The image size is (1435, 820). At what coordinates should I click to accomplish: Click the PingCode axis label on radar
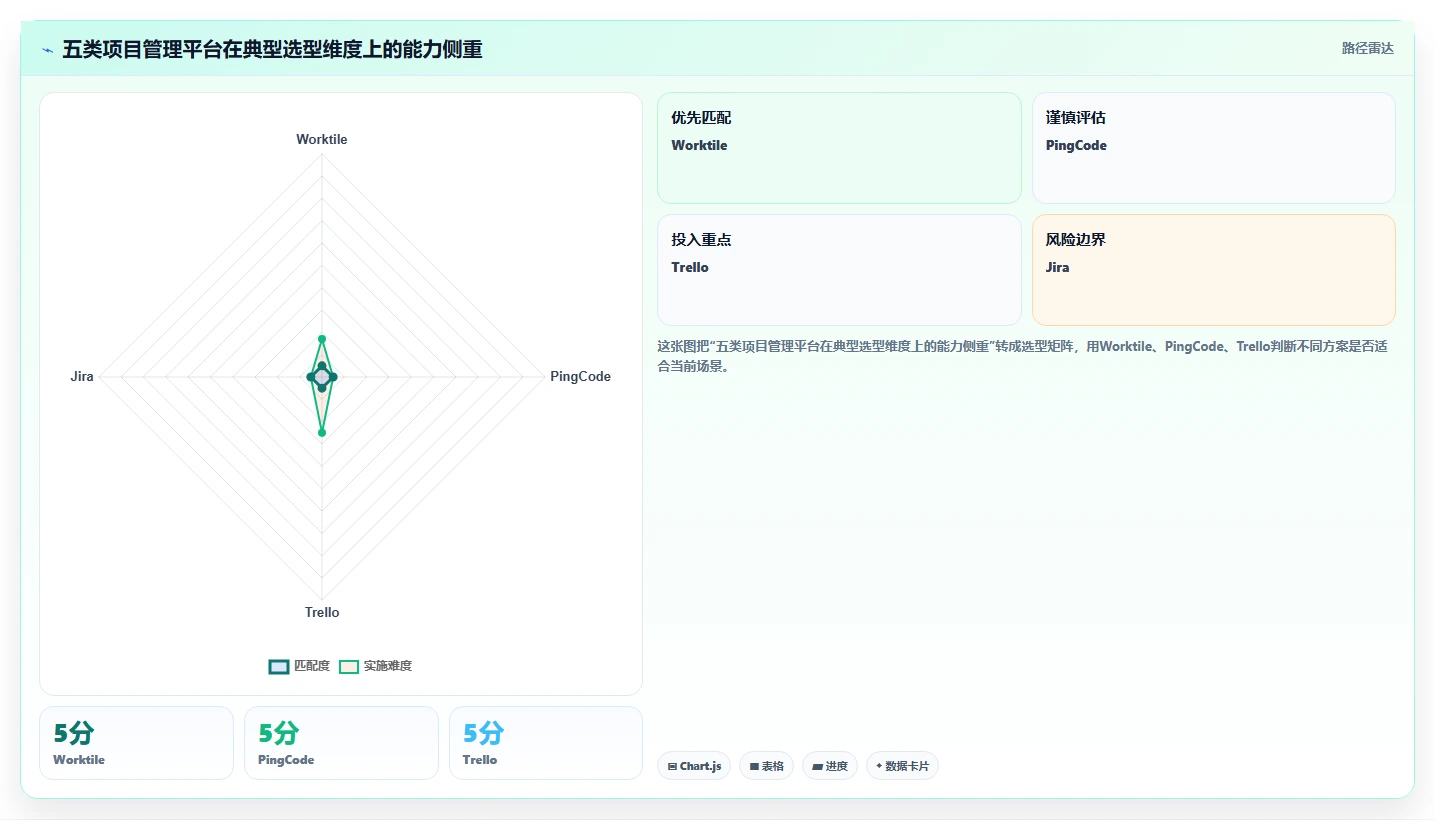pyautogui.click(x=580, y=376)
